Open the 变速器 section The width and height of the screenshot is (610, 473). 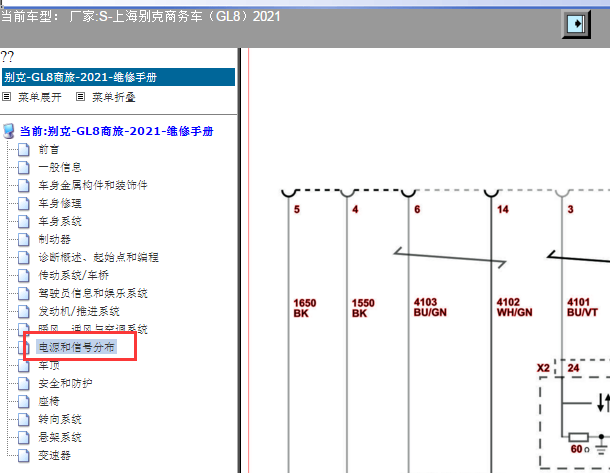(x=54, y=455)
